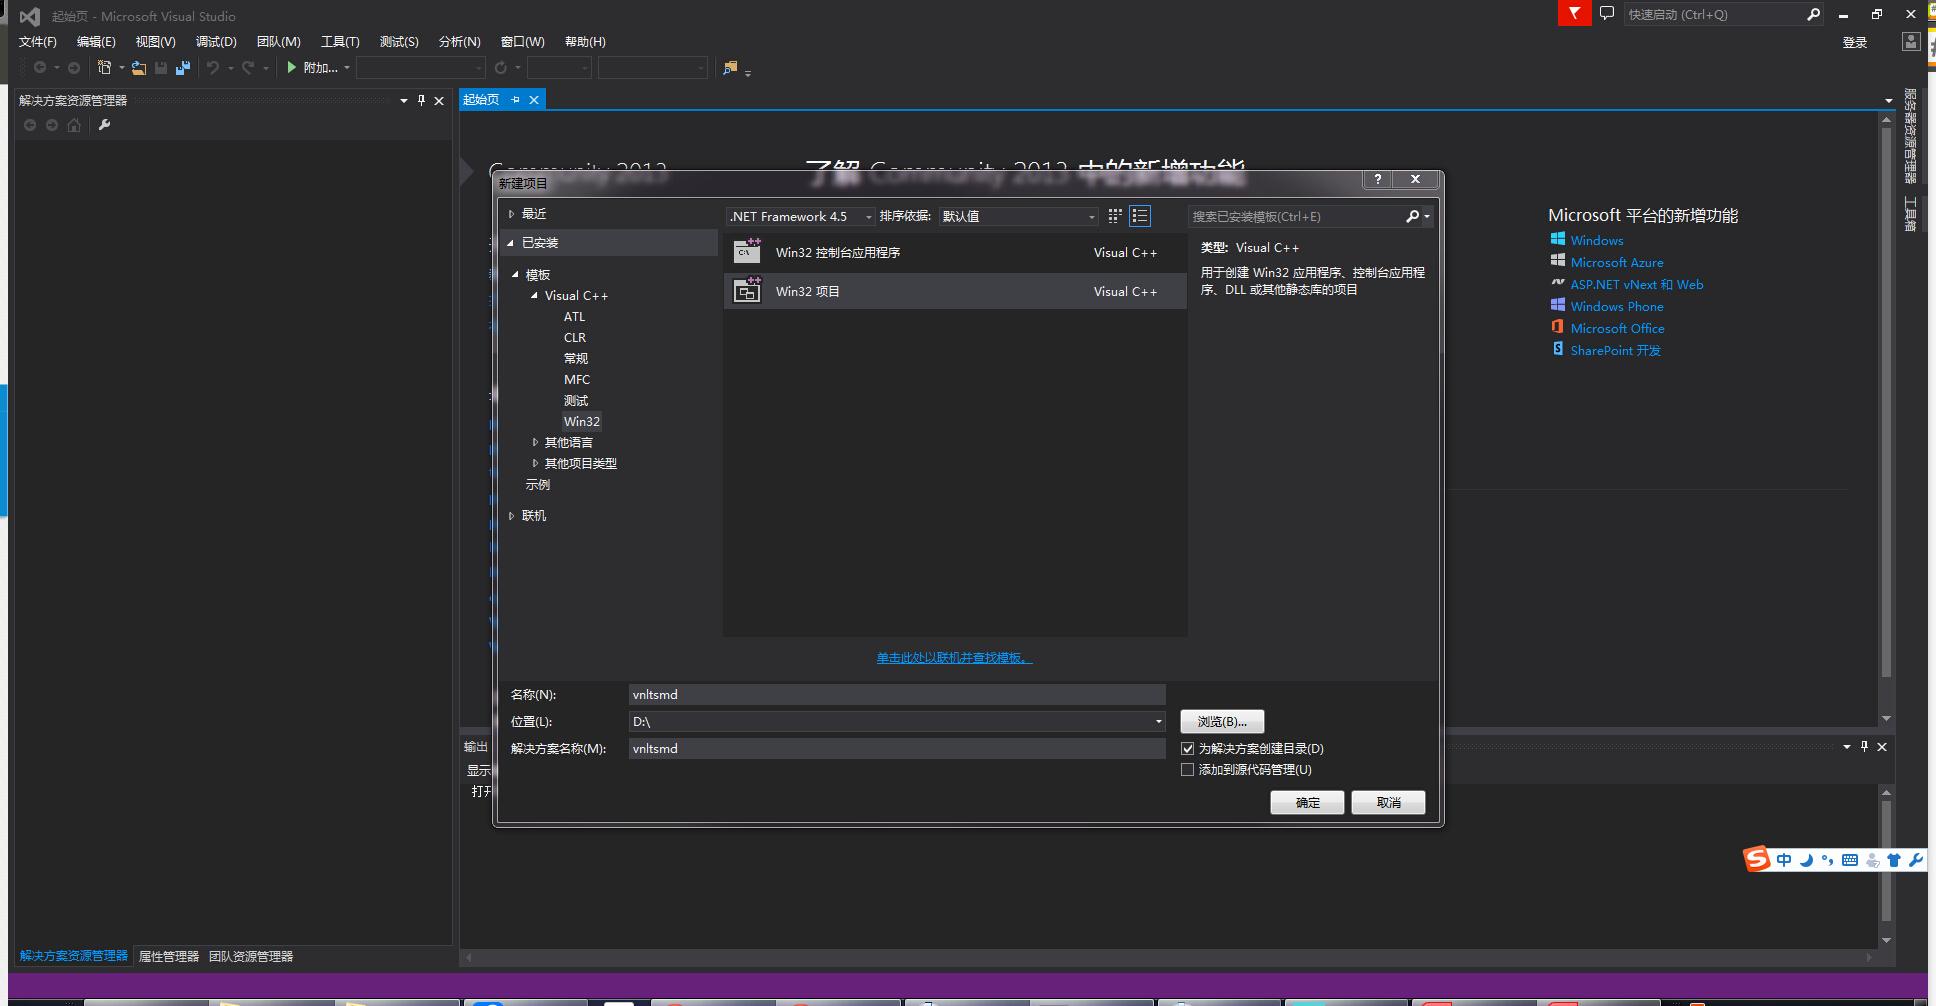Open the .NET Framework 4.5 dropdown
Viewport: 1936px width, 1006px height.
801,216
